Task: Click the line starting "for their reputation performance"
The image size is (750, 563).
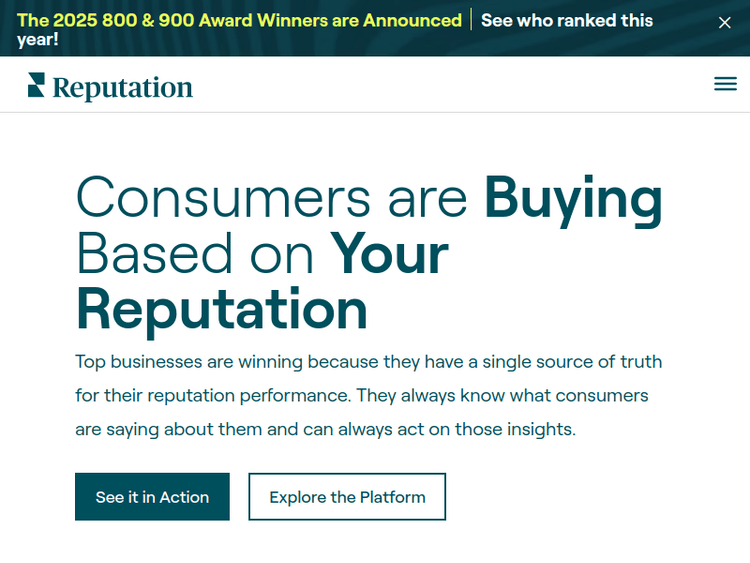Action: tap(361, 395)
